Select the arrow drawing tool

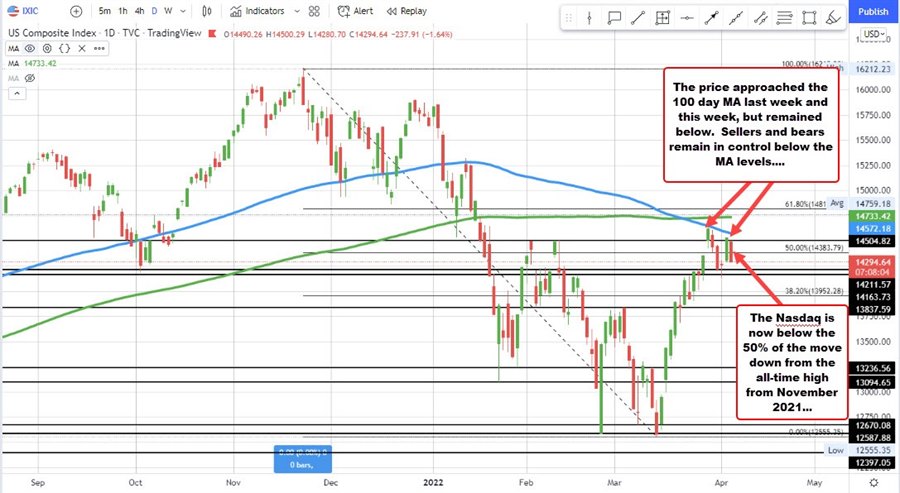click(x=712, y=18)
